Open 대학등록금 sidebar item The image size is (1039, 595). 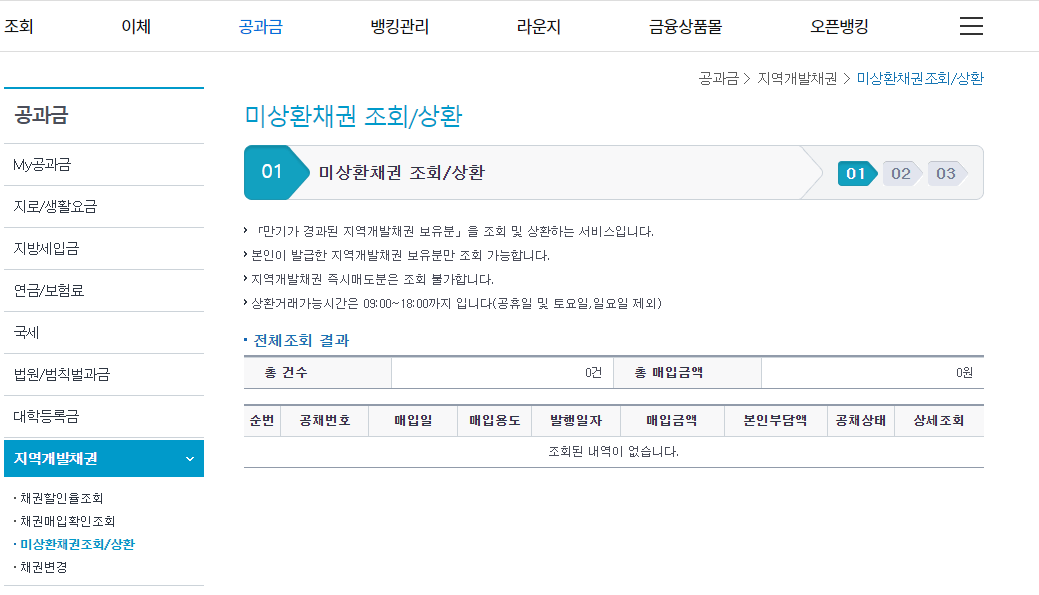coord(104,416)
